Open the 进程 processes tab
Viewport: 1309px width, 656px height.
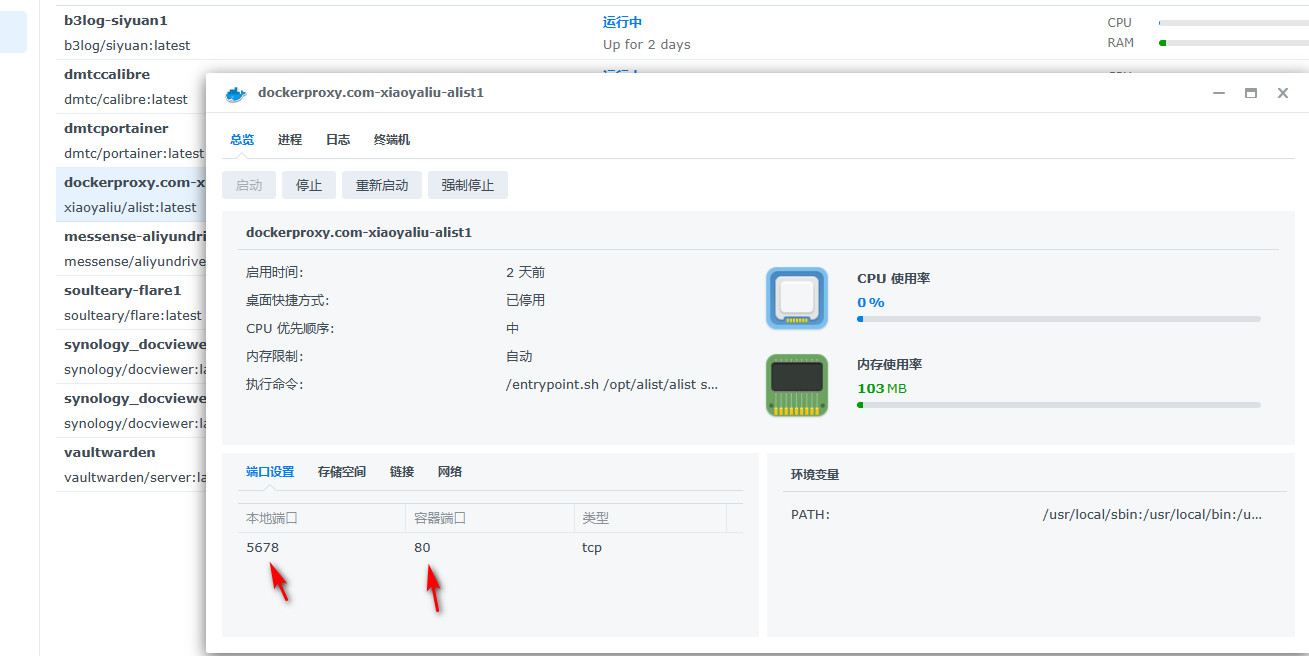[x=290, y=140]
